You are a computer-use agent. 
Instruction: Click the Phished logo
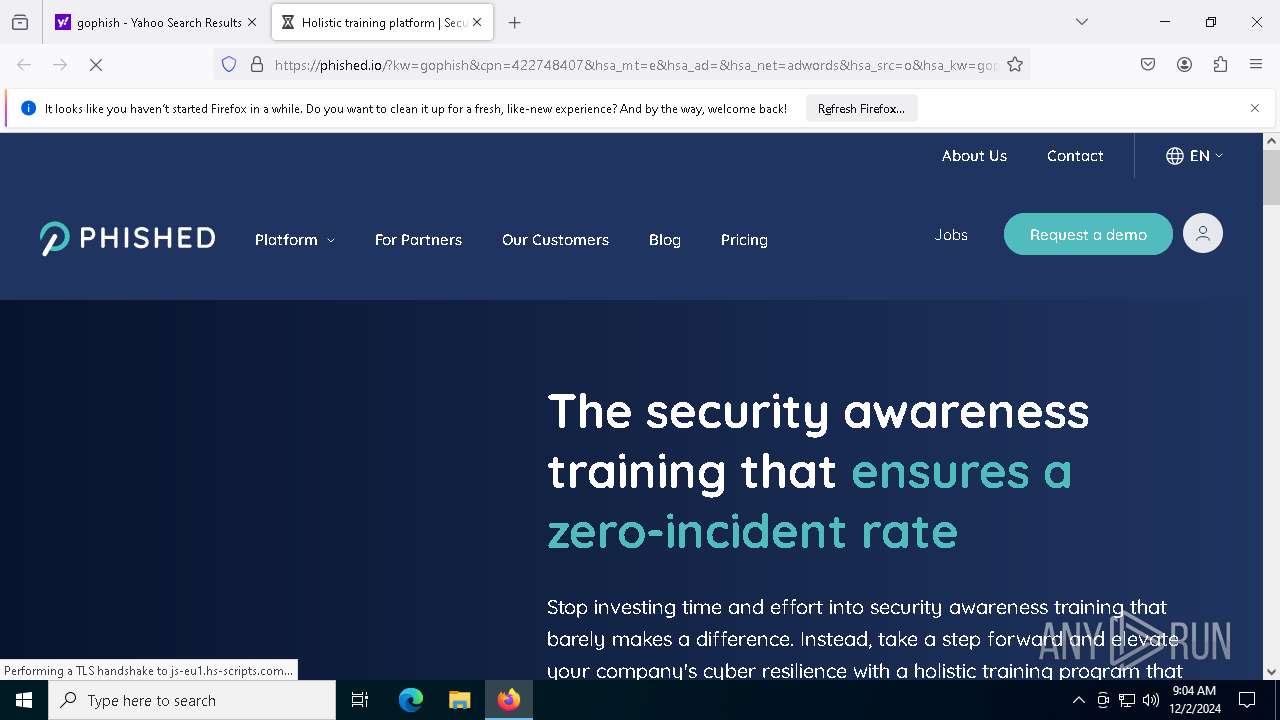coord(127,238)
